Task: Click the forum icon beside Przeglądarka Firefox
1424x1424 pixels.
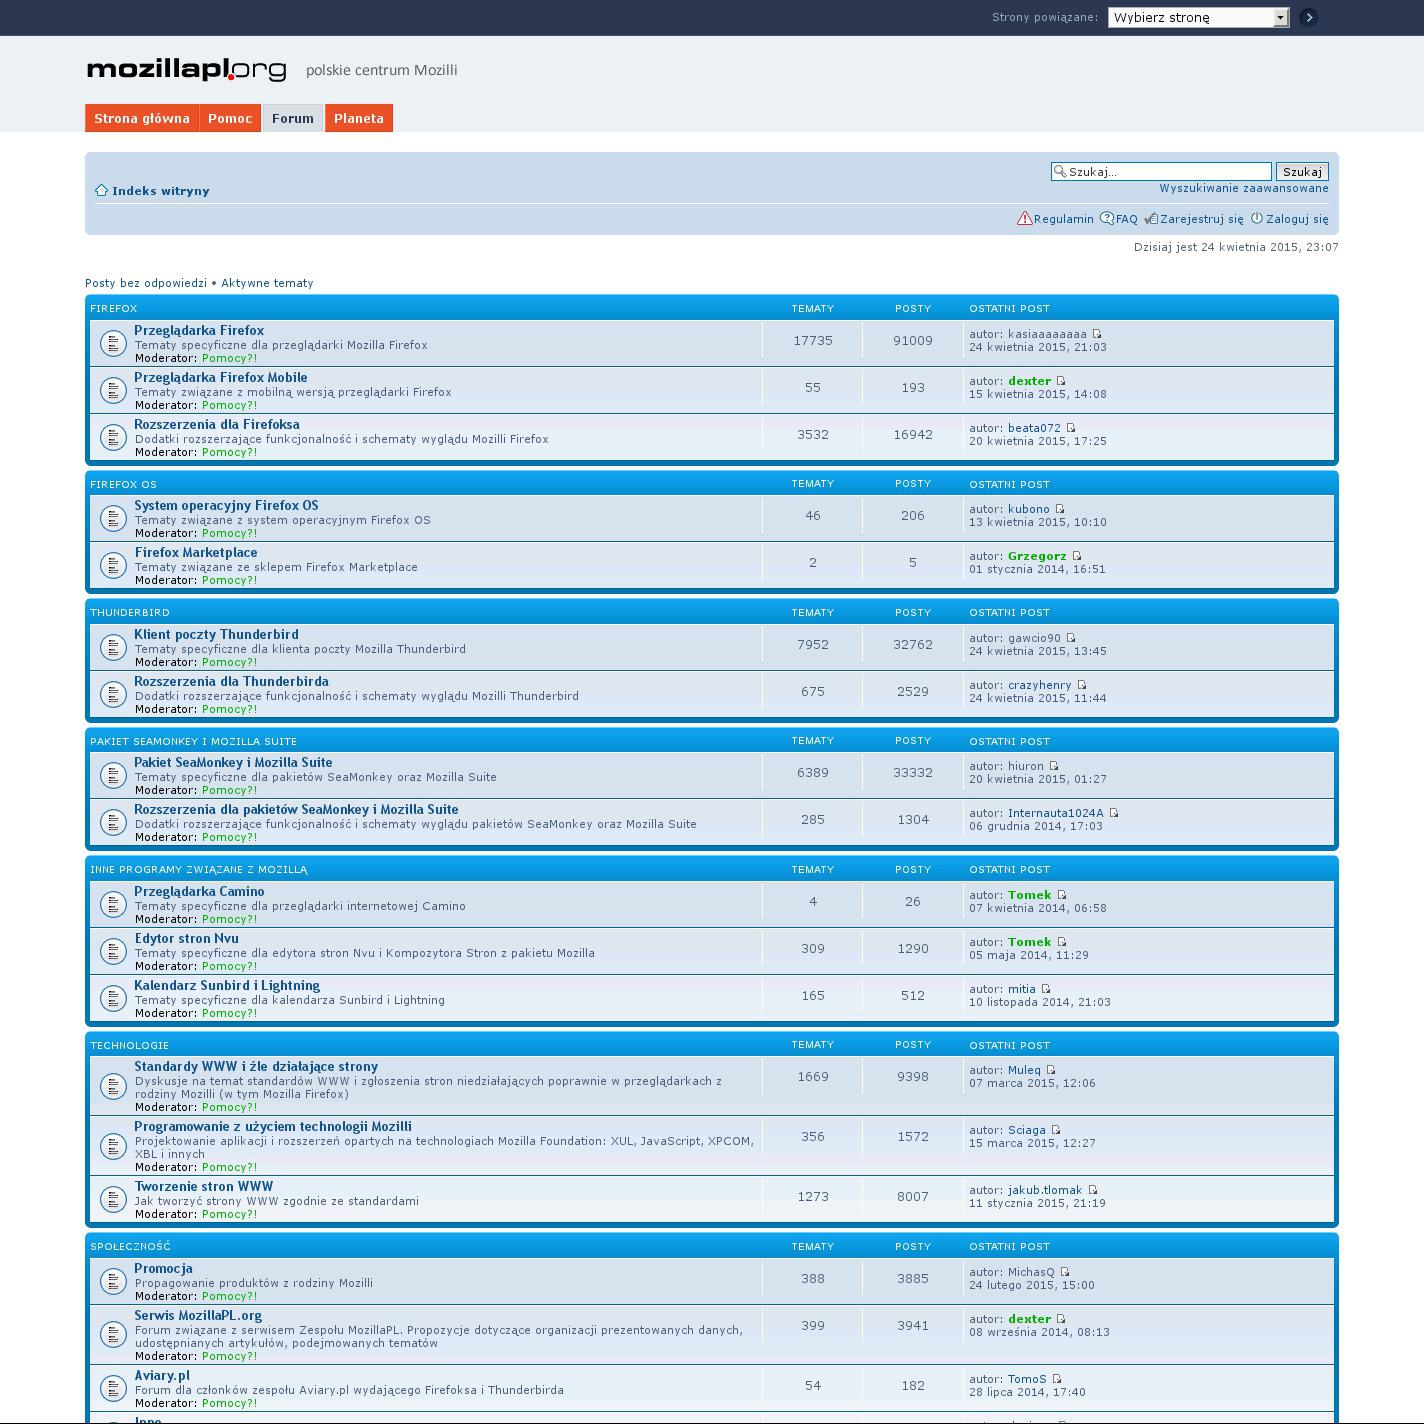Action: (x=112, y=343)
